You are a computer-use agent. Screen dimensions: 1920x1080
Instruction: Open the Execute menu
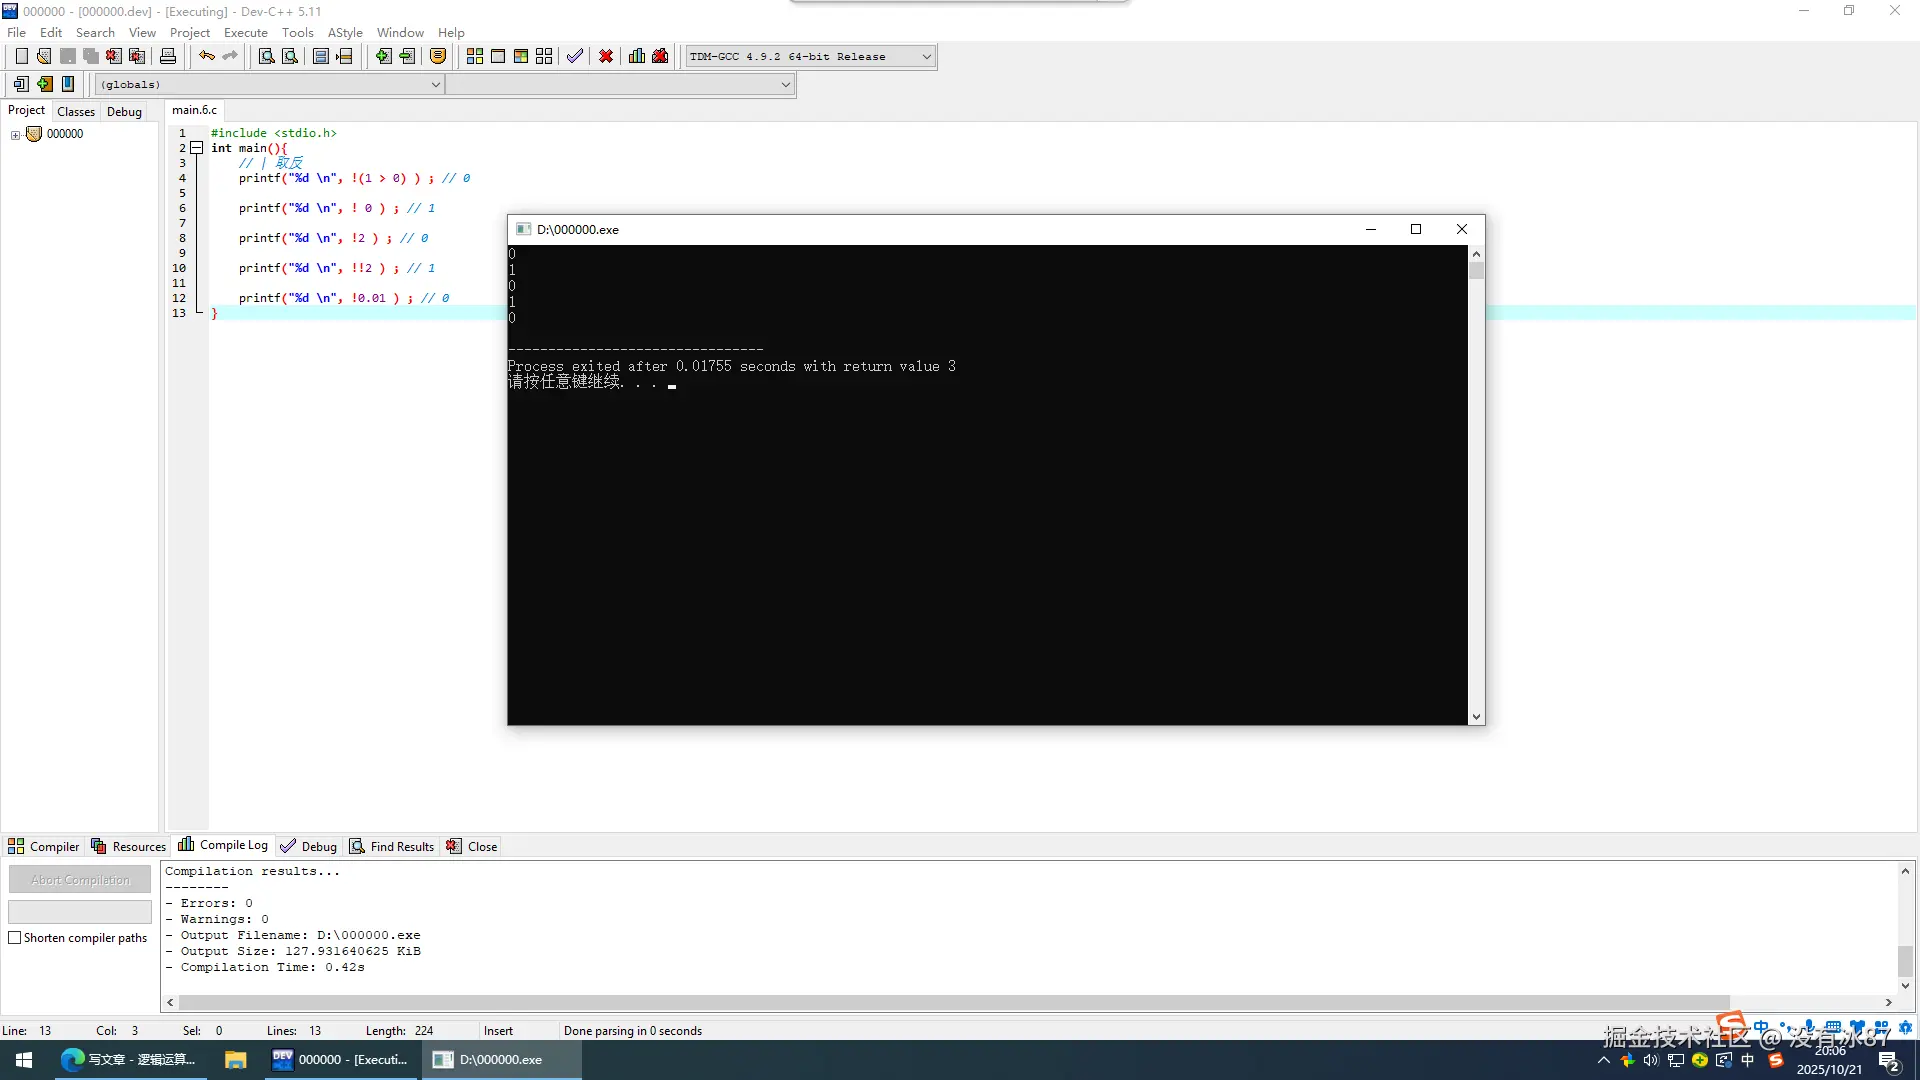(245, 33)
